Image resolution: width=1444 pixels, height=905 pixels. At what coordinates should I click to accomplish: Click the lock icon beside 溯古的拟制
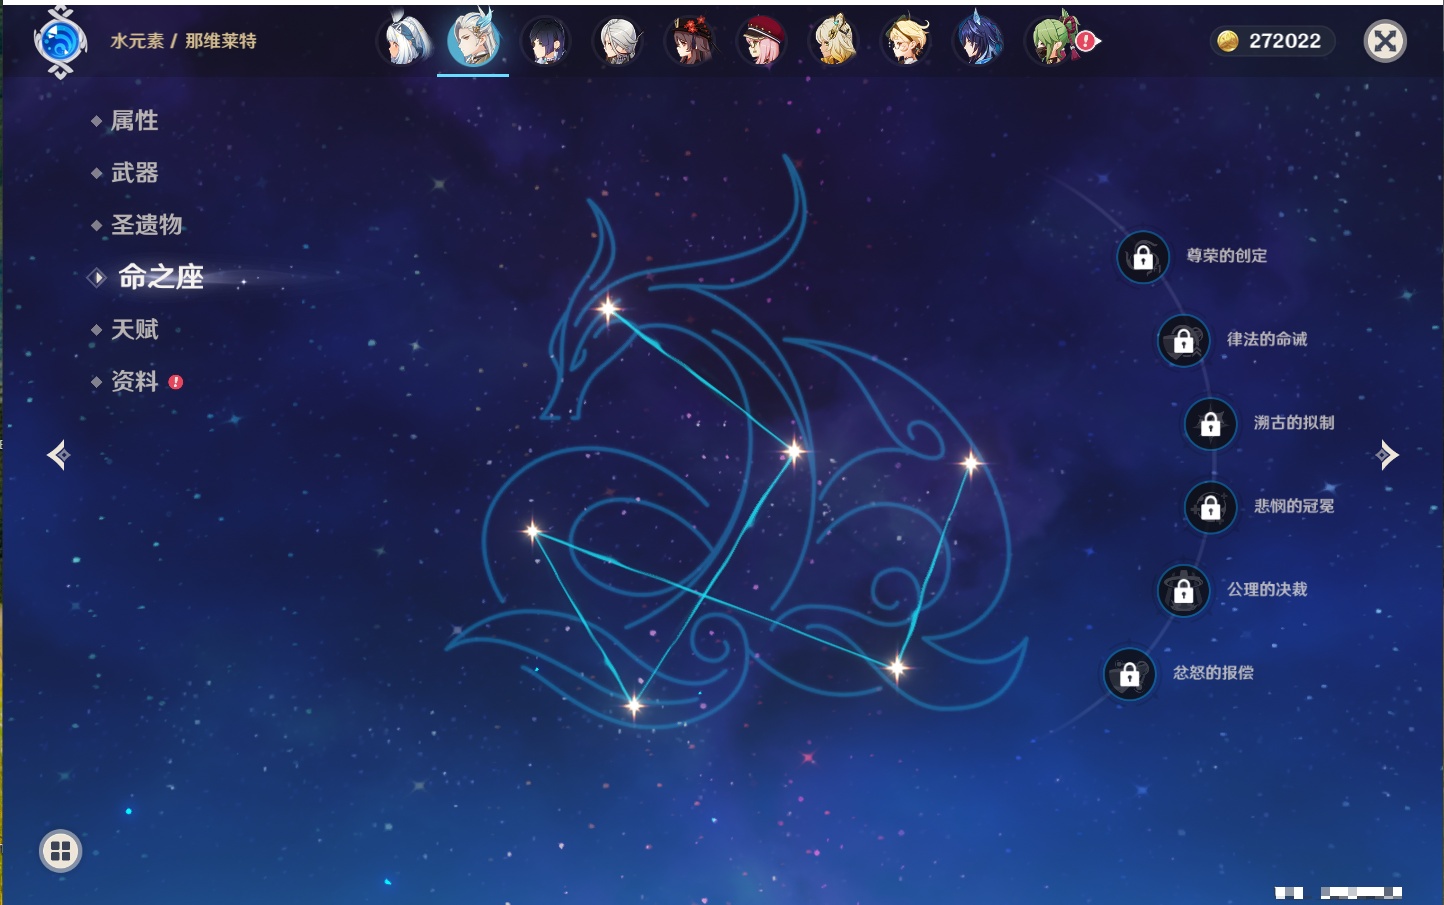click(x=1211, y=423)
